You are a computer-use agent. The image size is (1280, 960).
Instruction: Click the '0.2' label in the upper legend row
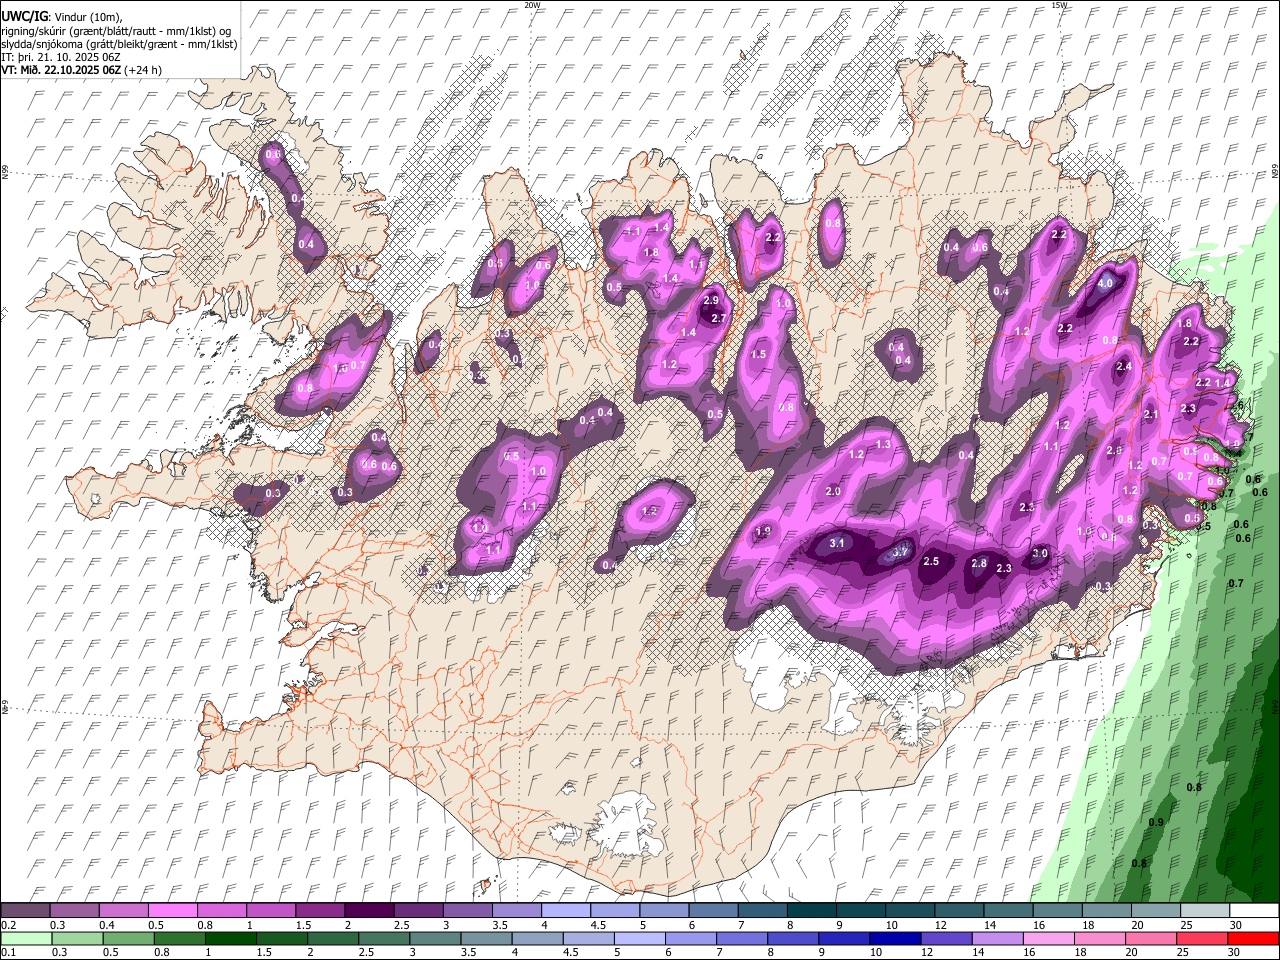[x=7, y=925]
